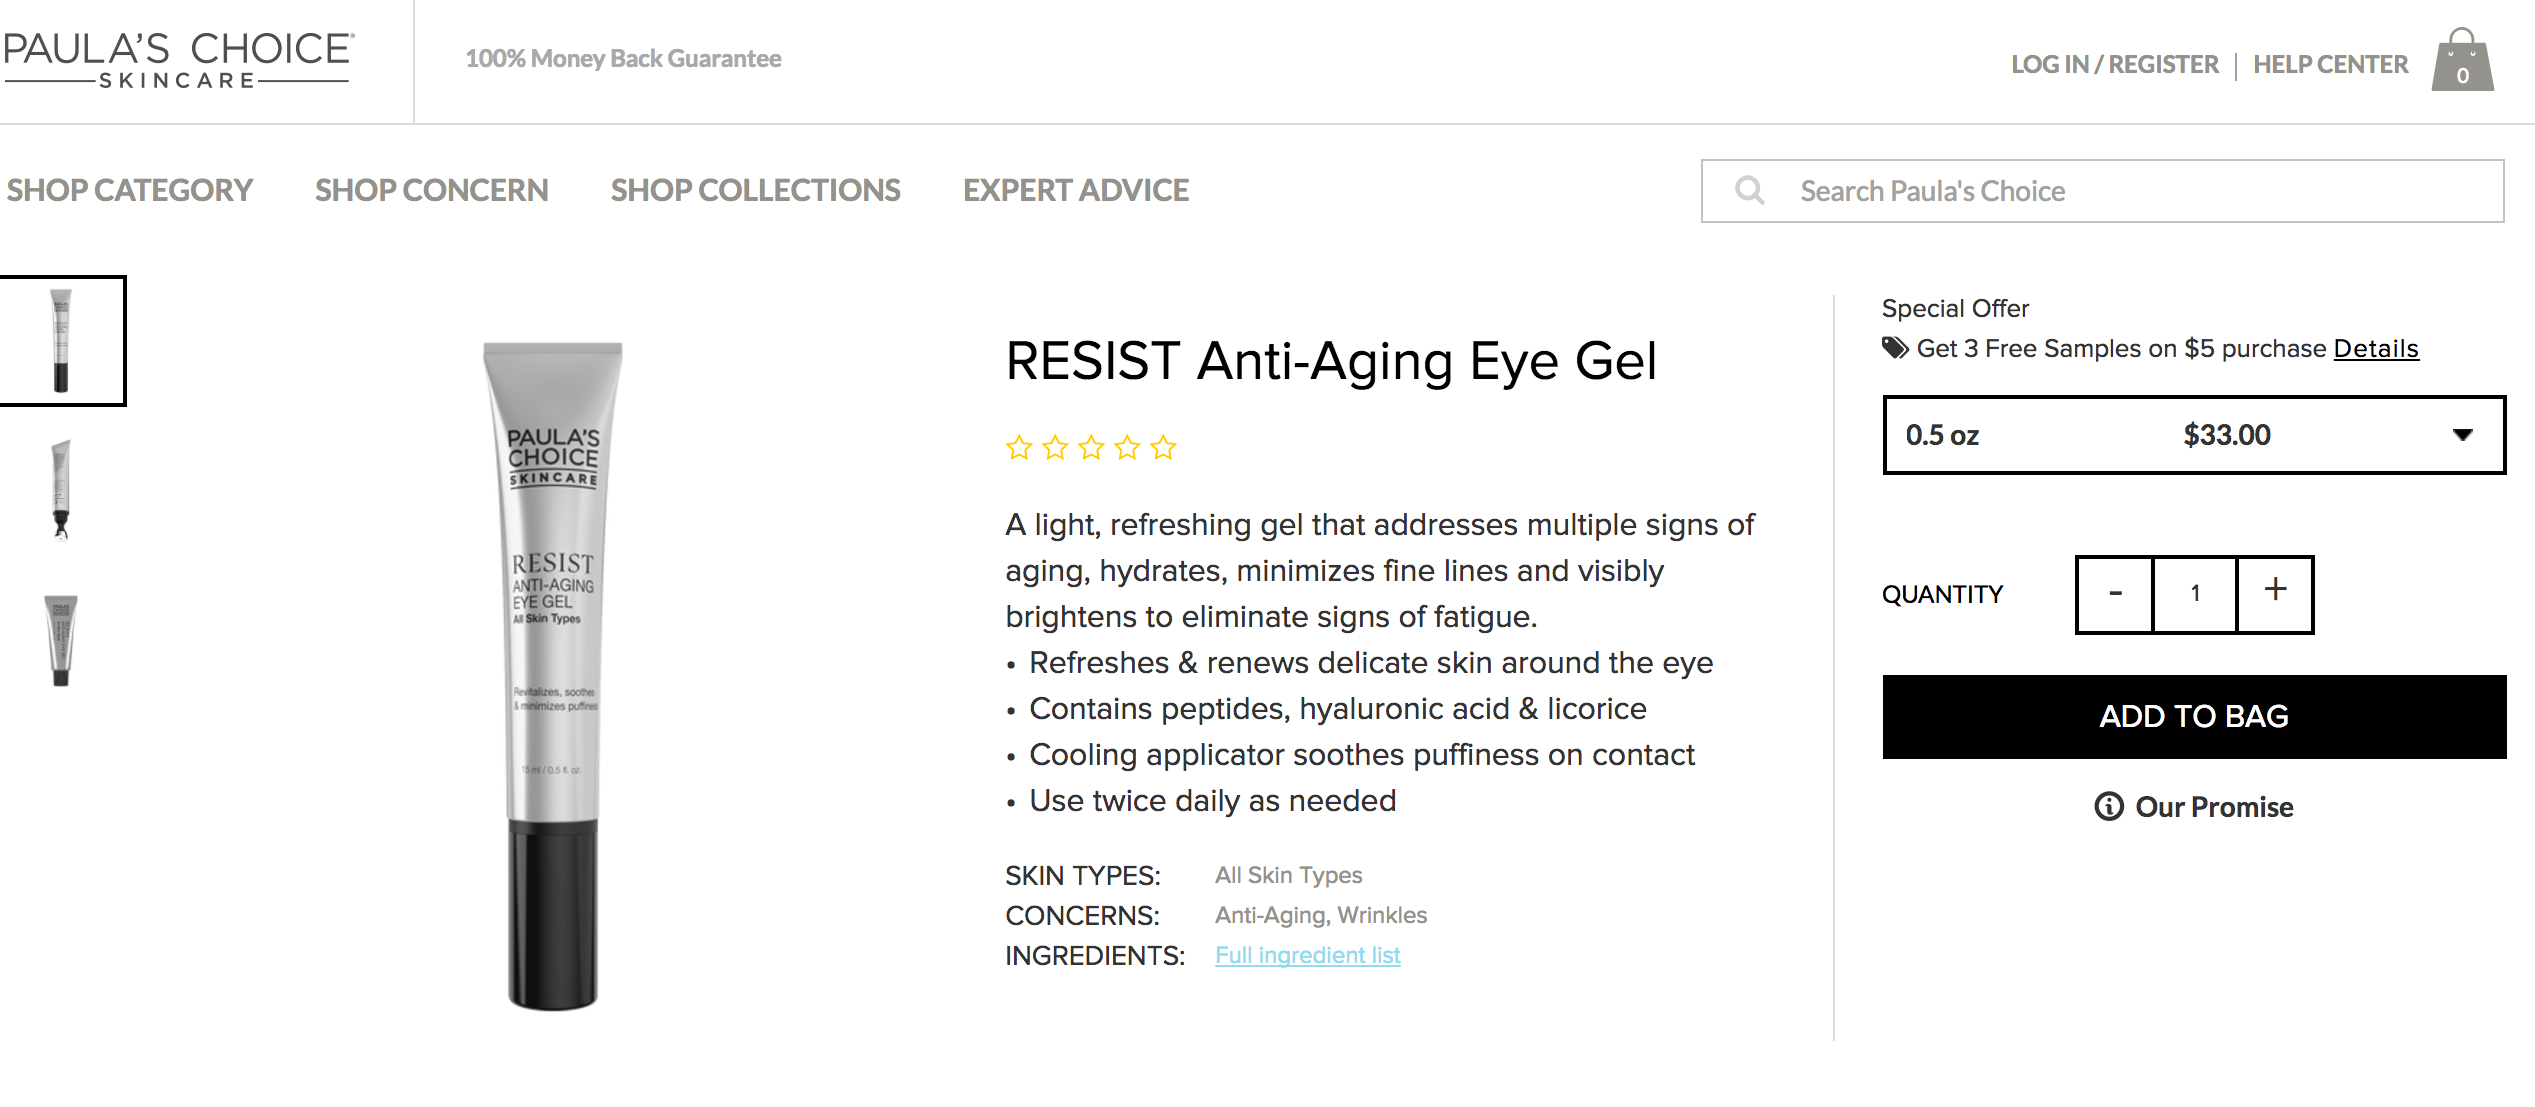Go to Paula's Choice logo home

178,60
